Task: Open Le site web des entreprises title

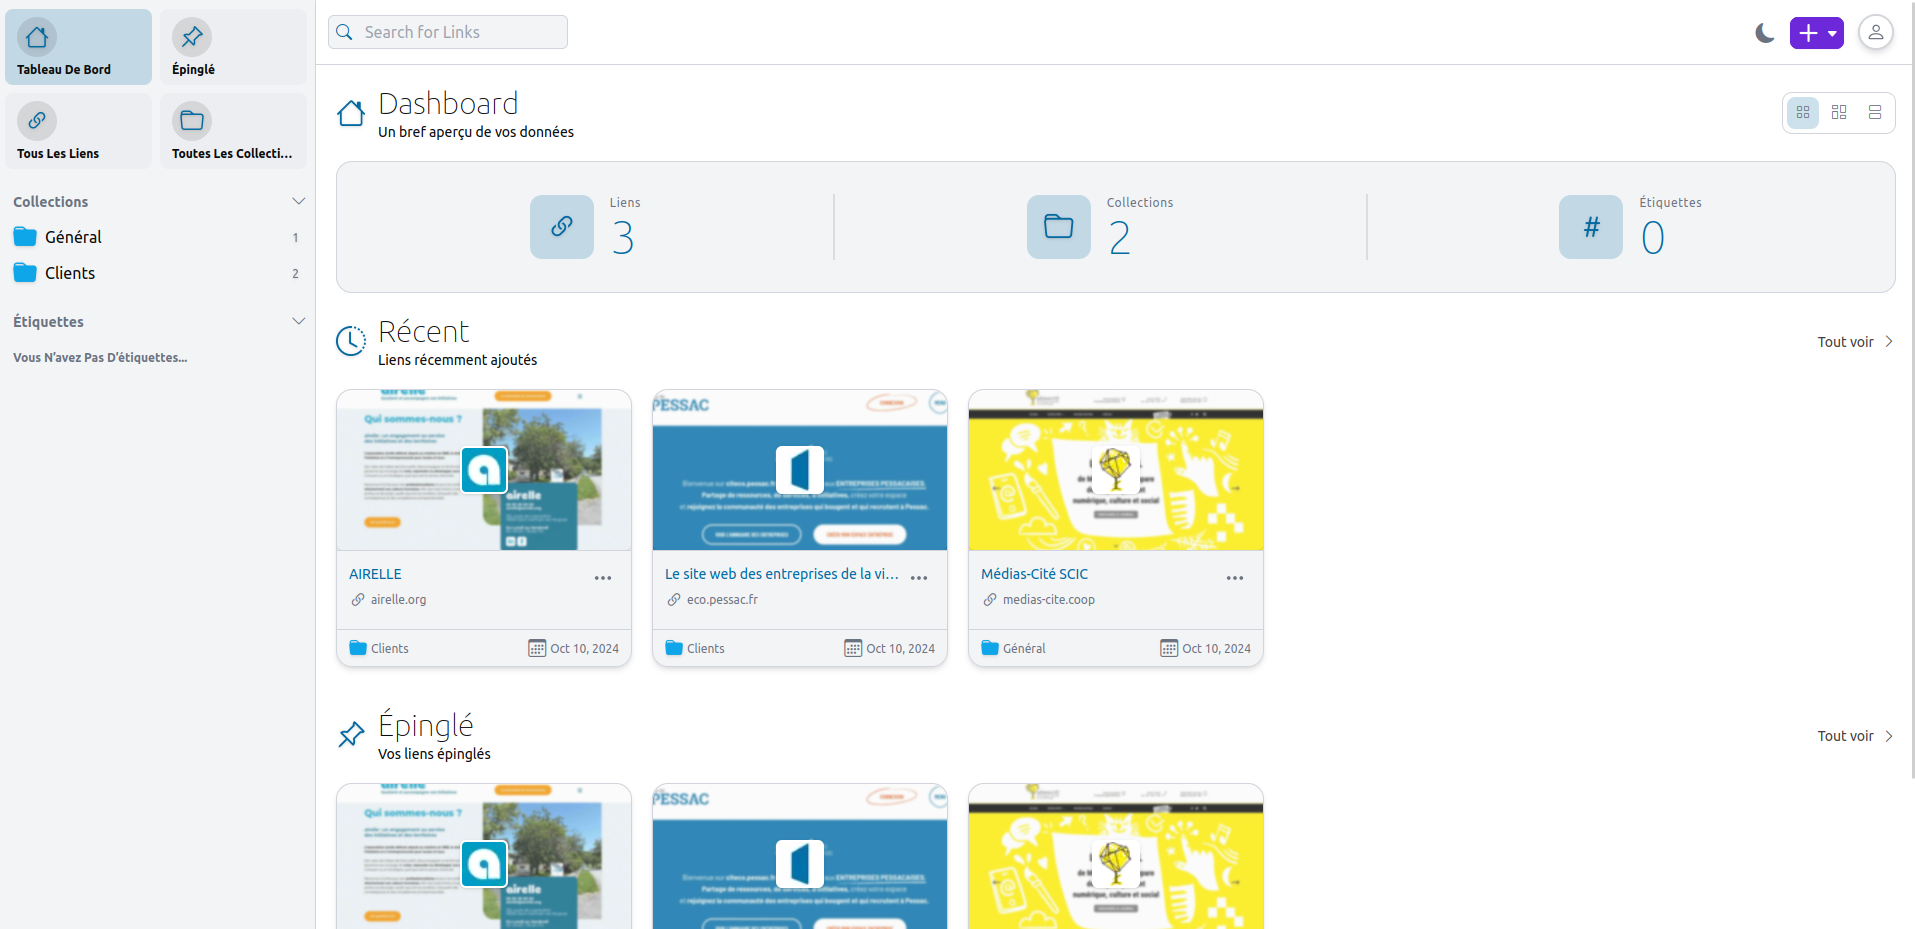Action: [x=782, y=574]
